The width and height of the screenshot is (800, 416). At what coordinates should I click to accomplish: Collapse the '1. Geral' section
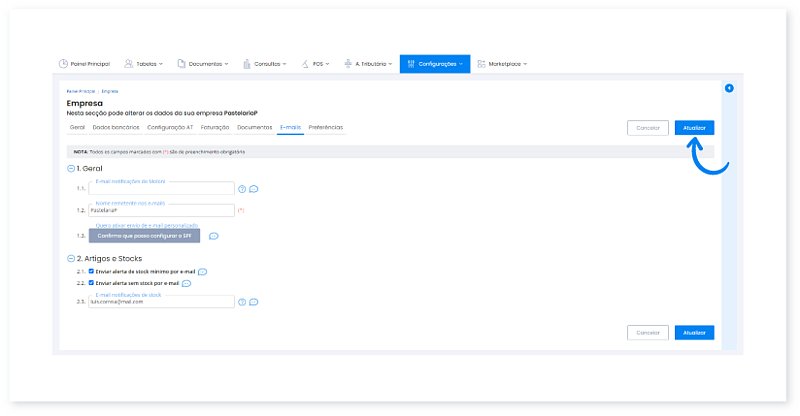[x=71, y=168]
